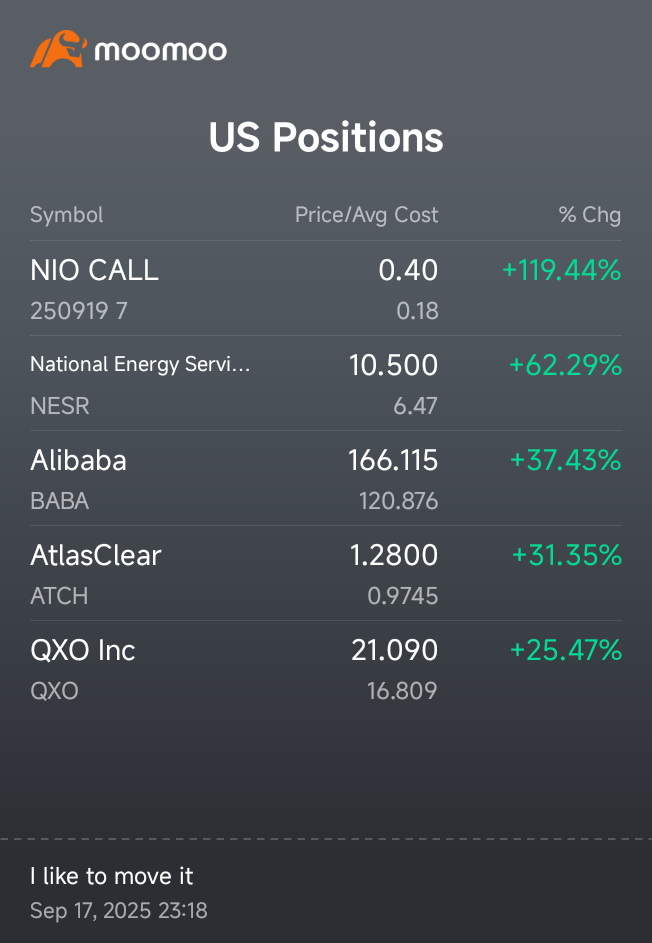Toggle sorting on the Symbol column
This screenshot has height=943, width=652.
66,214
